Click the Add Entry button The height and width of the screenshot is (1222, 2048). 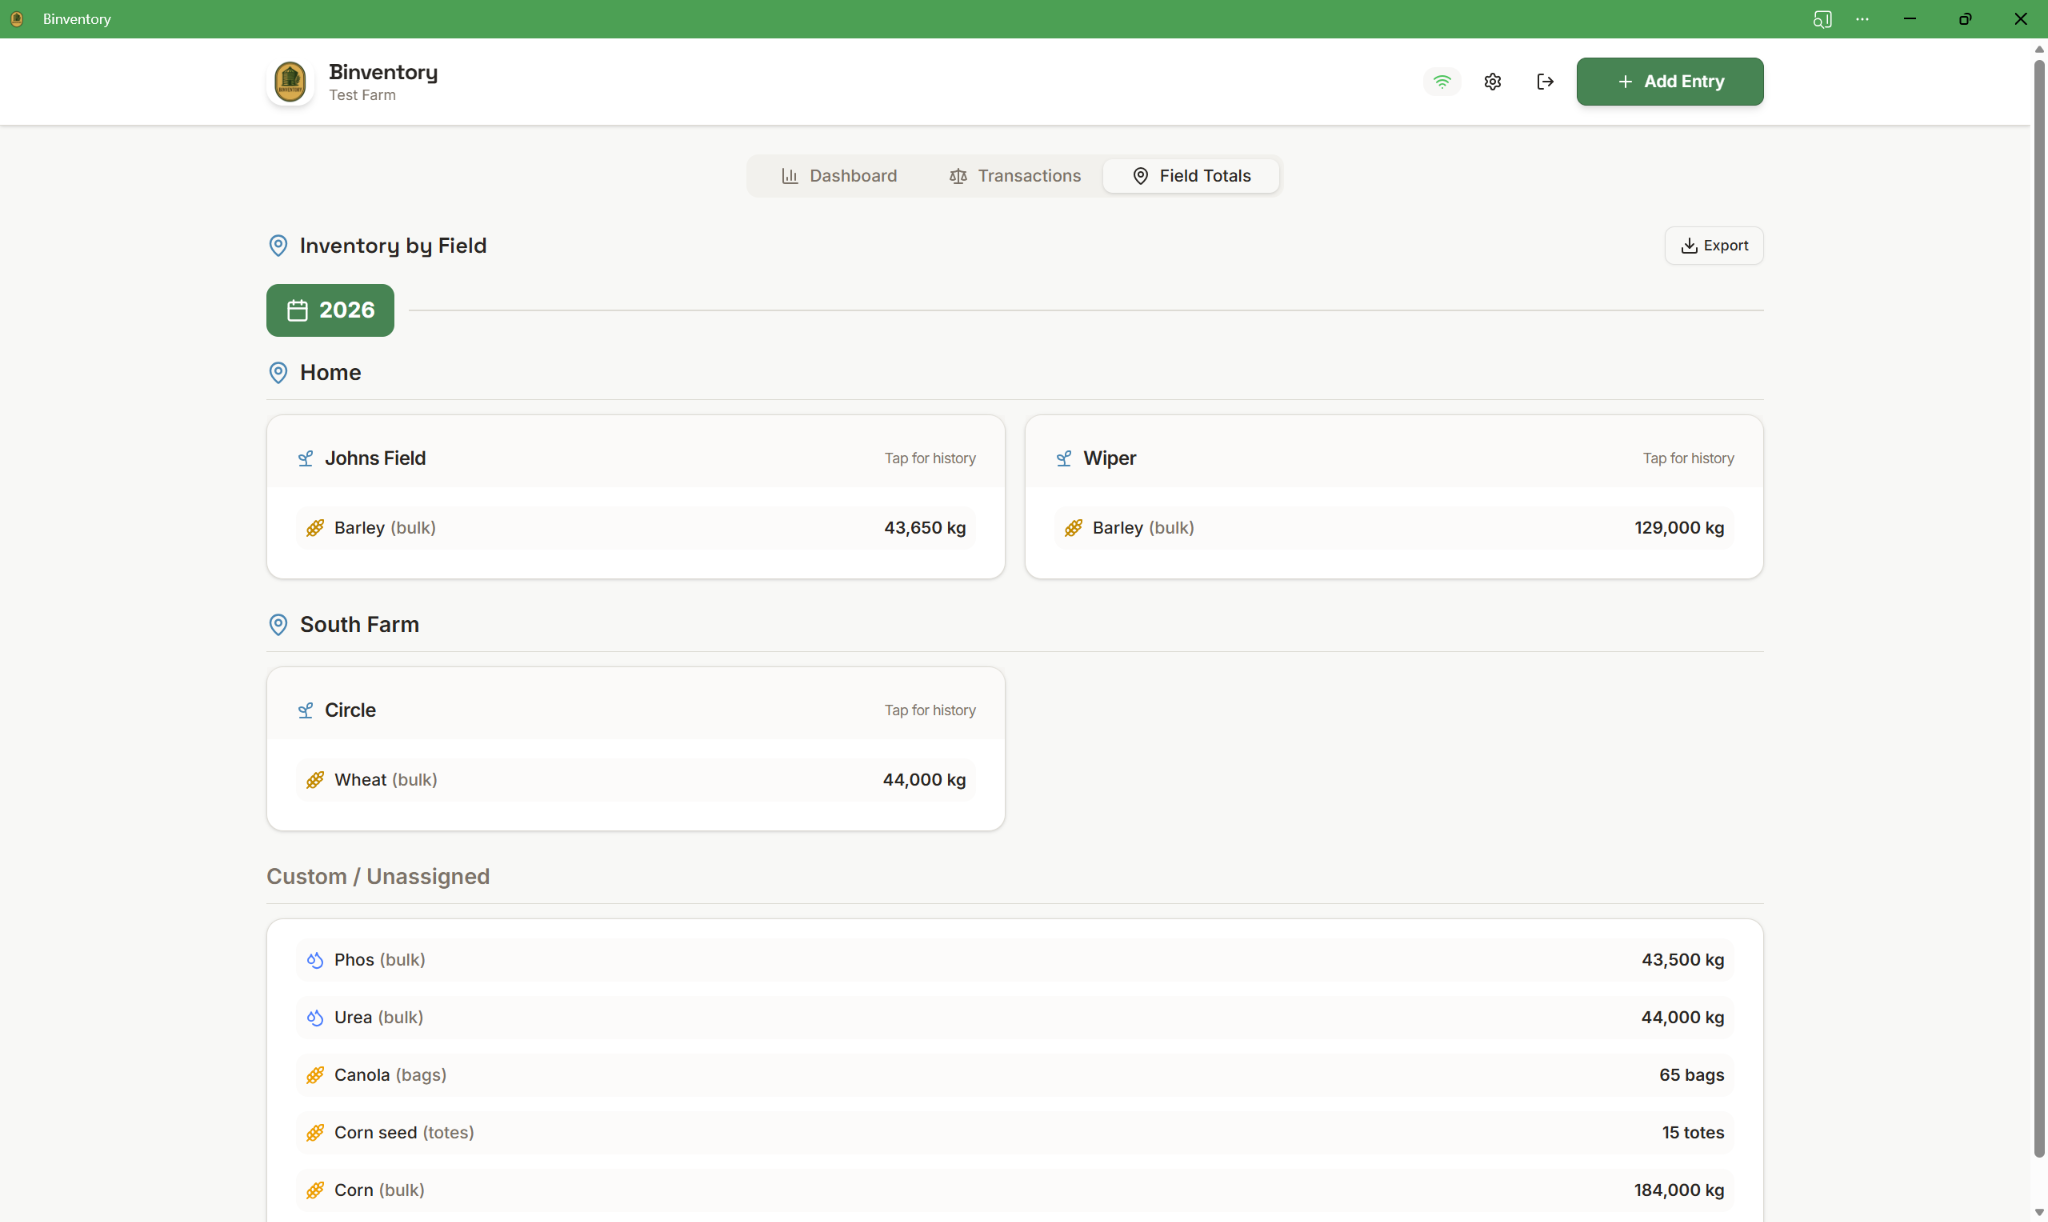tap(1668, 81)
